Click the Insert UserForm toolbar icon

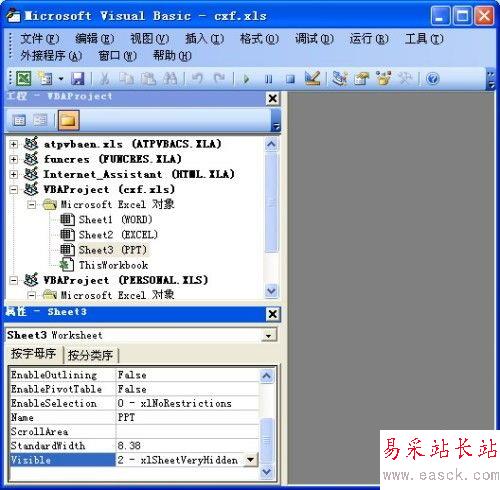click(x=45, y=79)
